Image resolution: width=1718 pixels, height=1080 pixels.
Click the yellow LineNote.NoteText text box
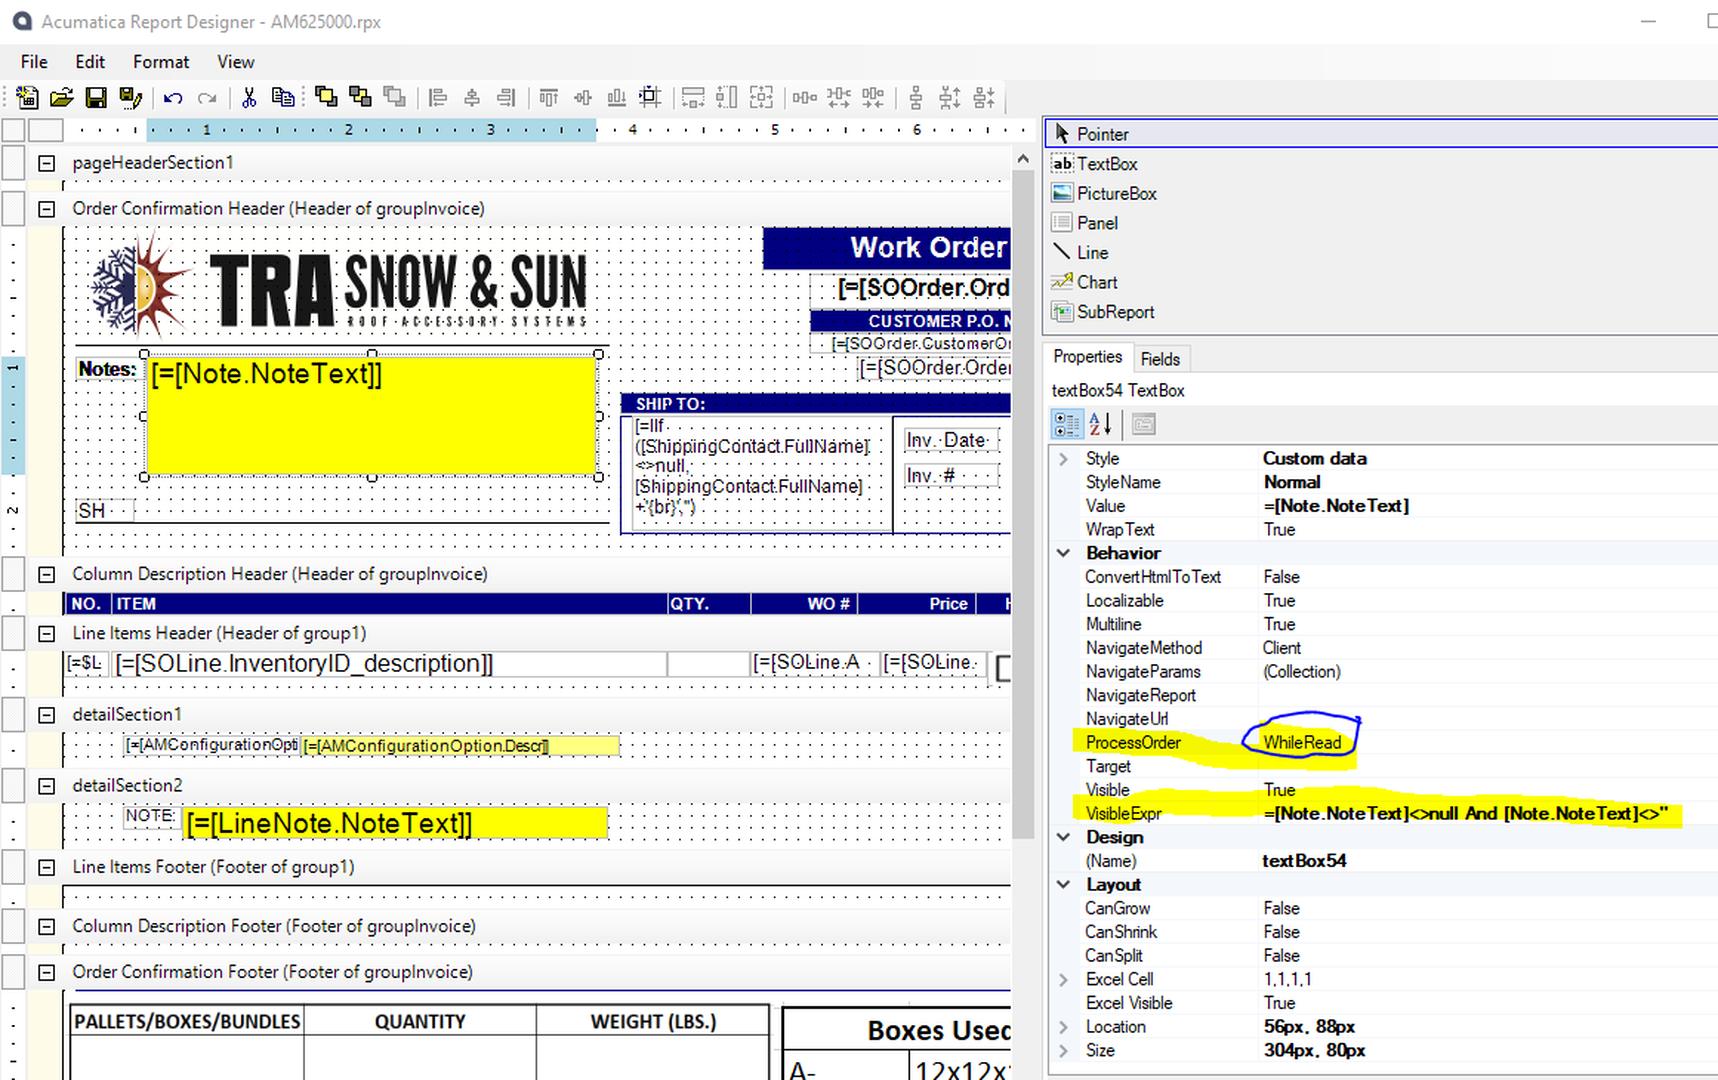click(x=395, y=823)
